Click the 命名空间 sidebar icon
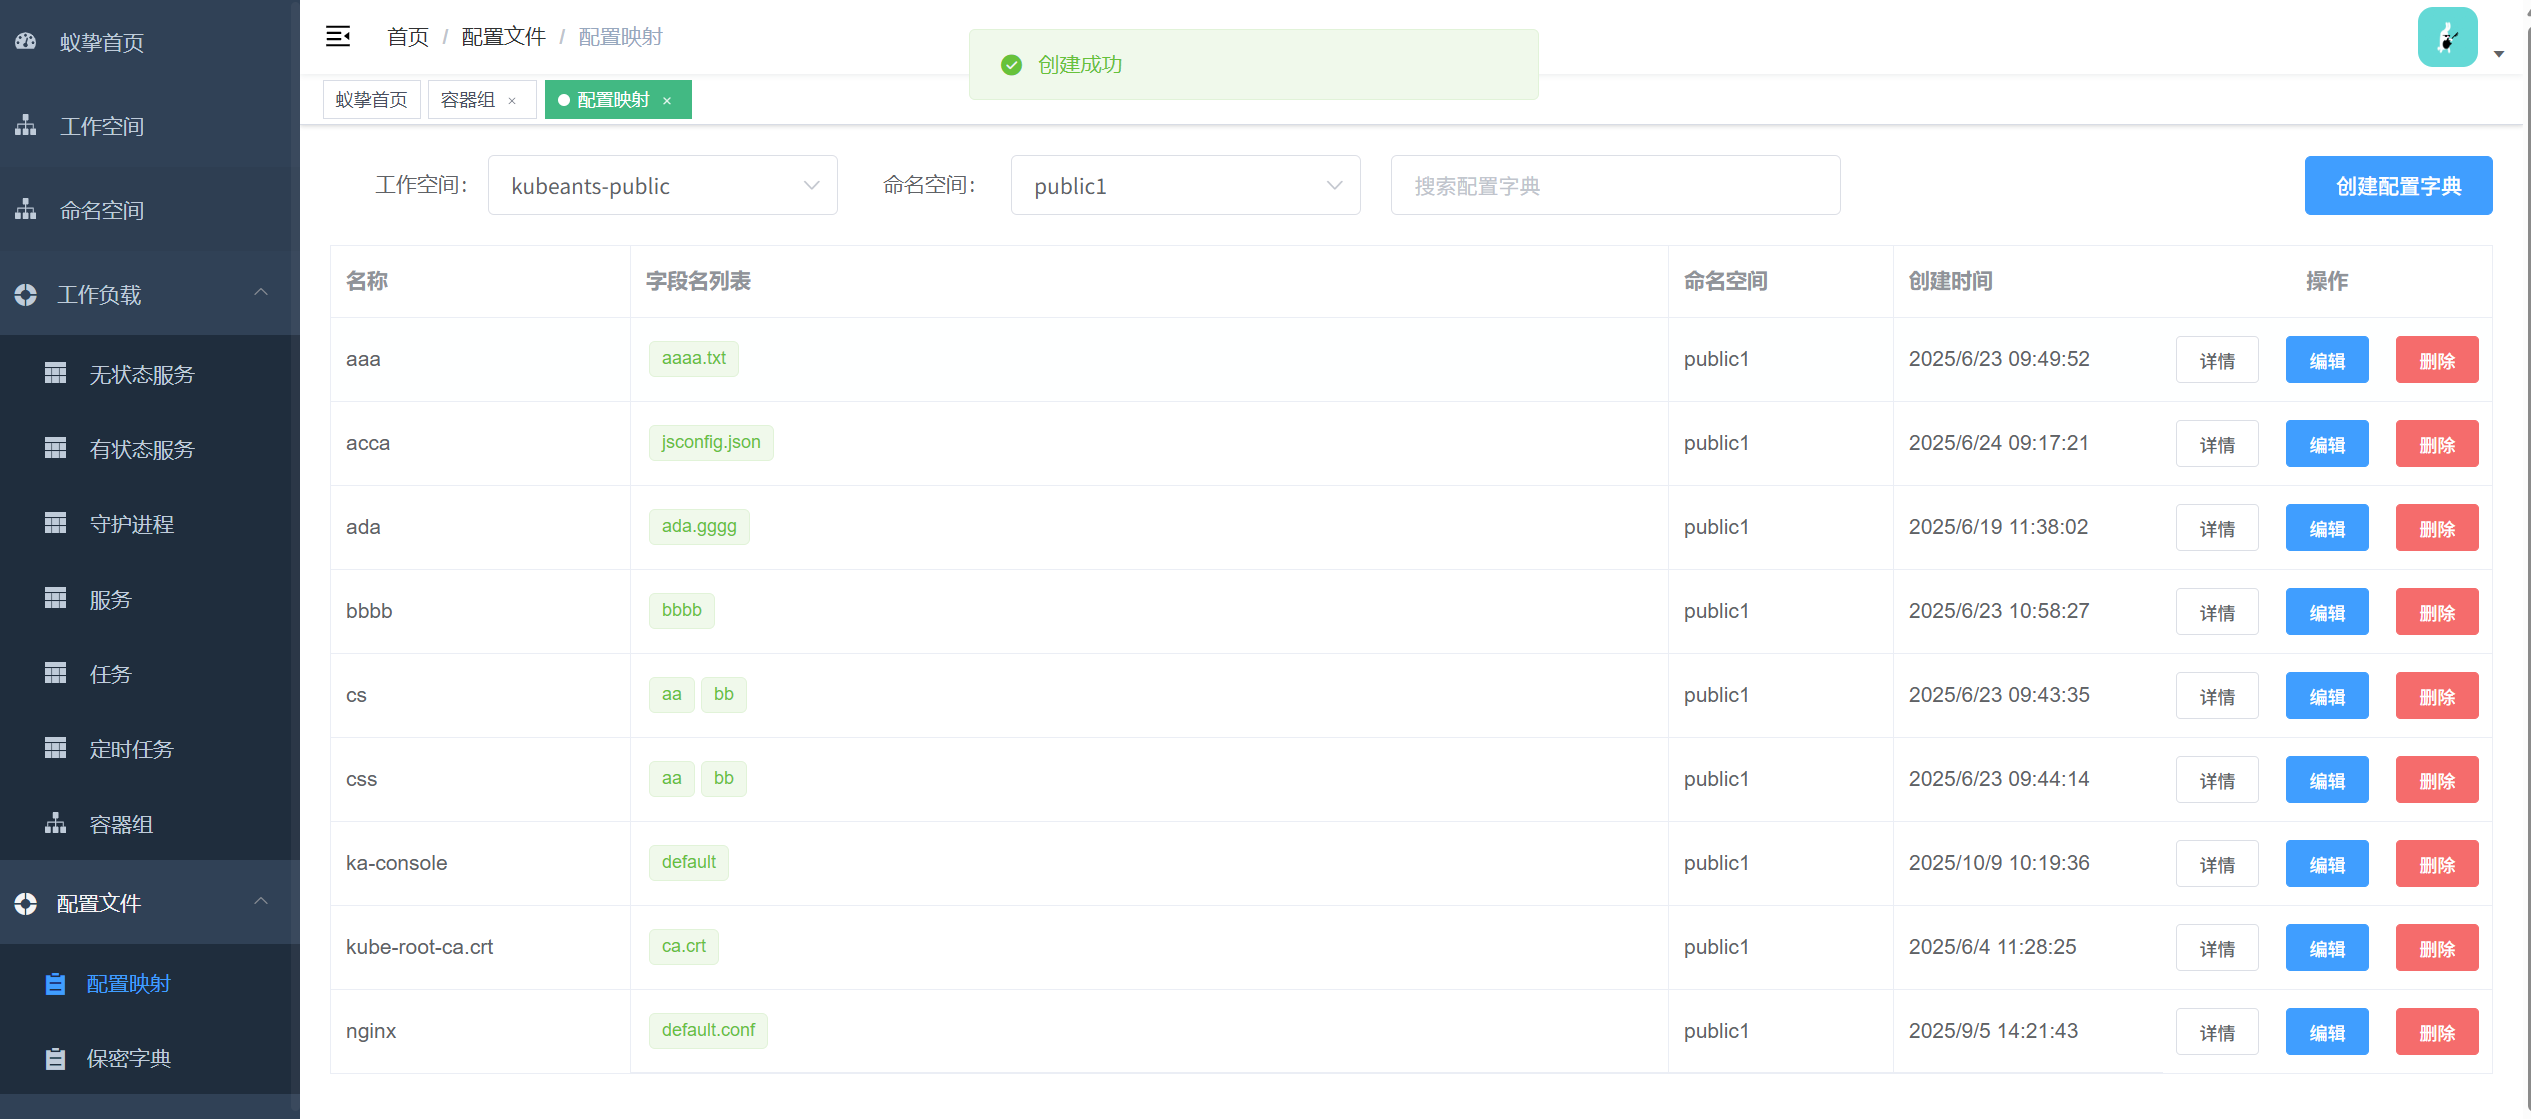This screenshot has width=2531, height=1119. (26, 210)
